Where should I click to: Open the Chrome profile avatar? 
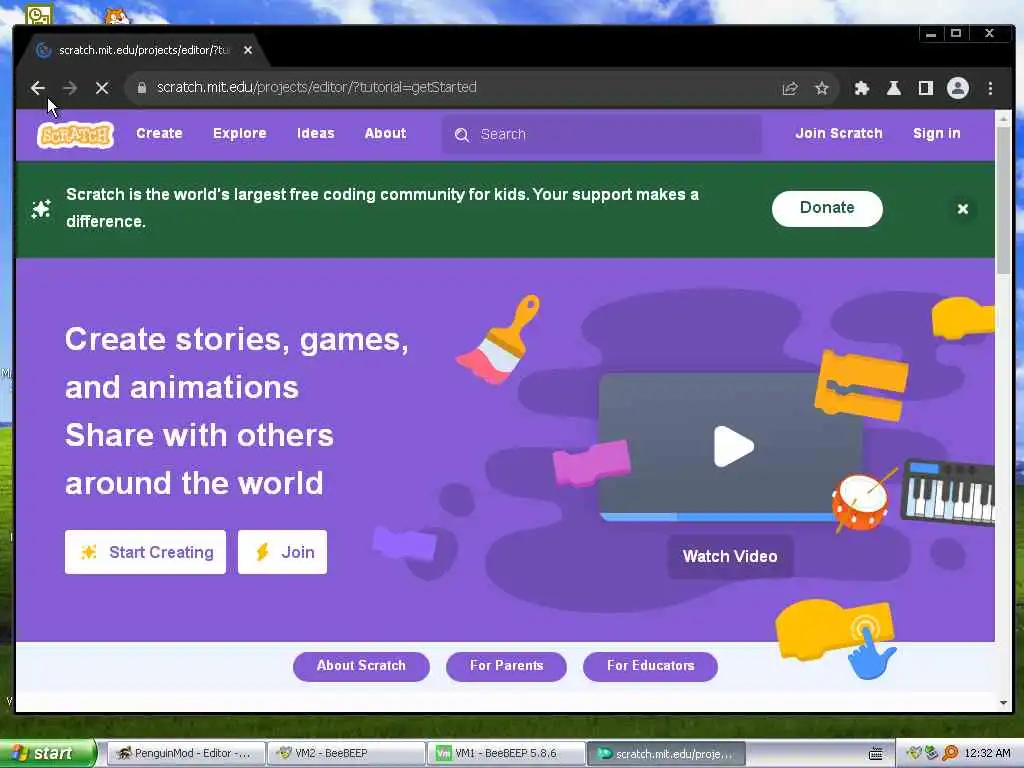[957, 88]
